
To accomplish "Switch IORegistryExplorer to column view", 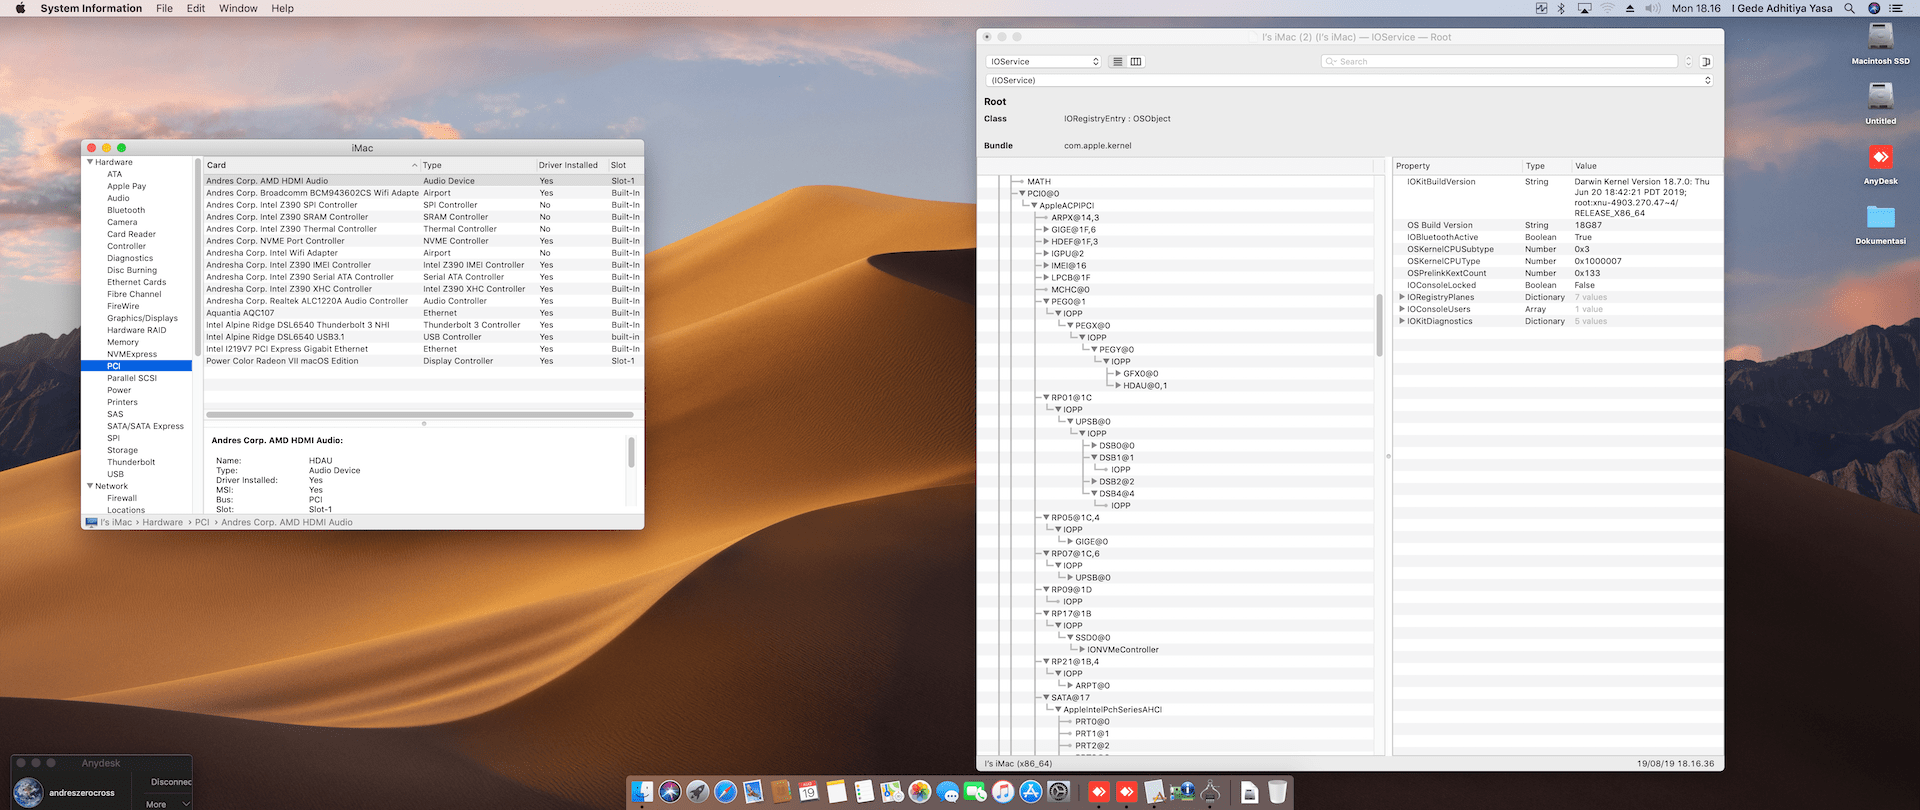I will point(1136,62).
